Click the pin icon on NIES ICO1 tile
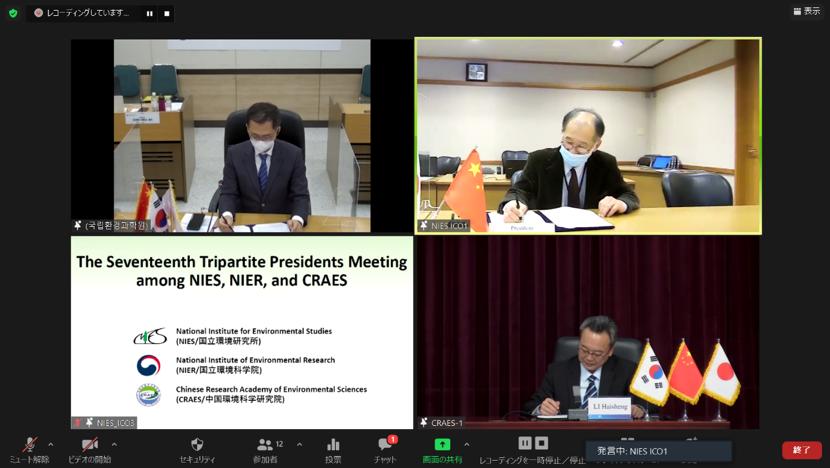The width and height of the screenshot is (830, 468). [x=424, y=226]
